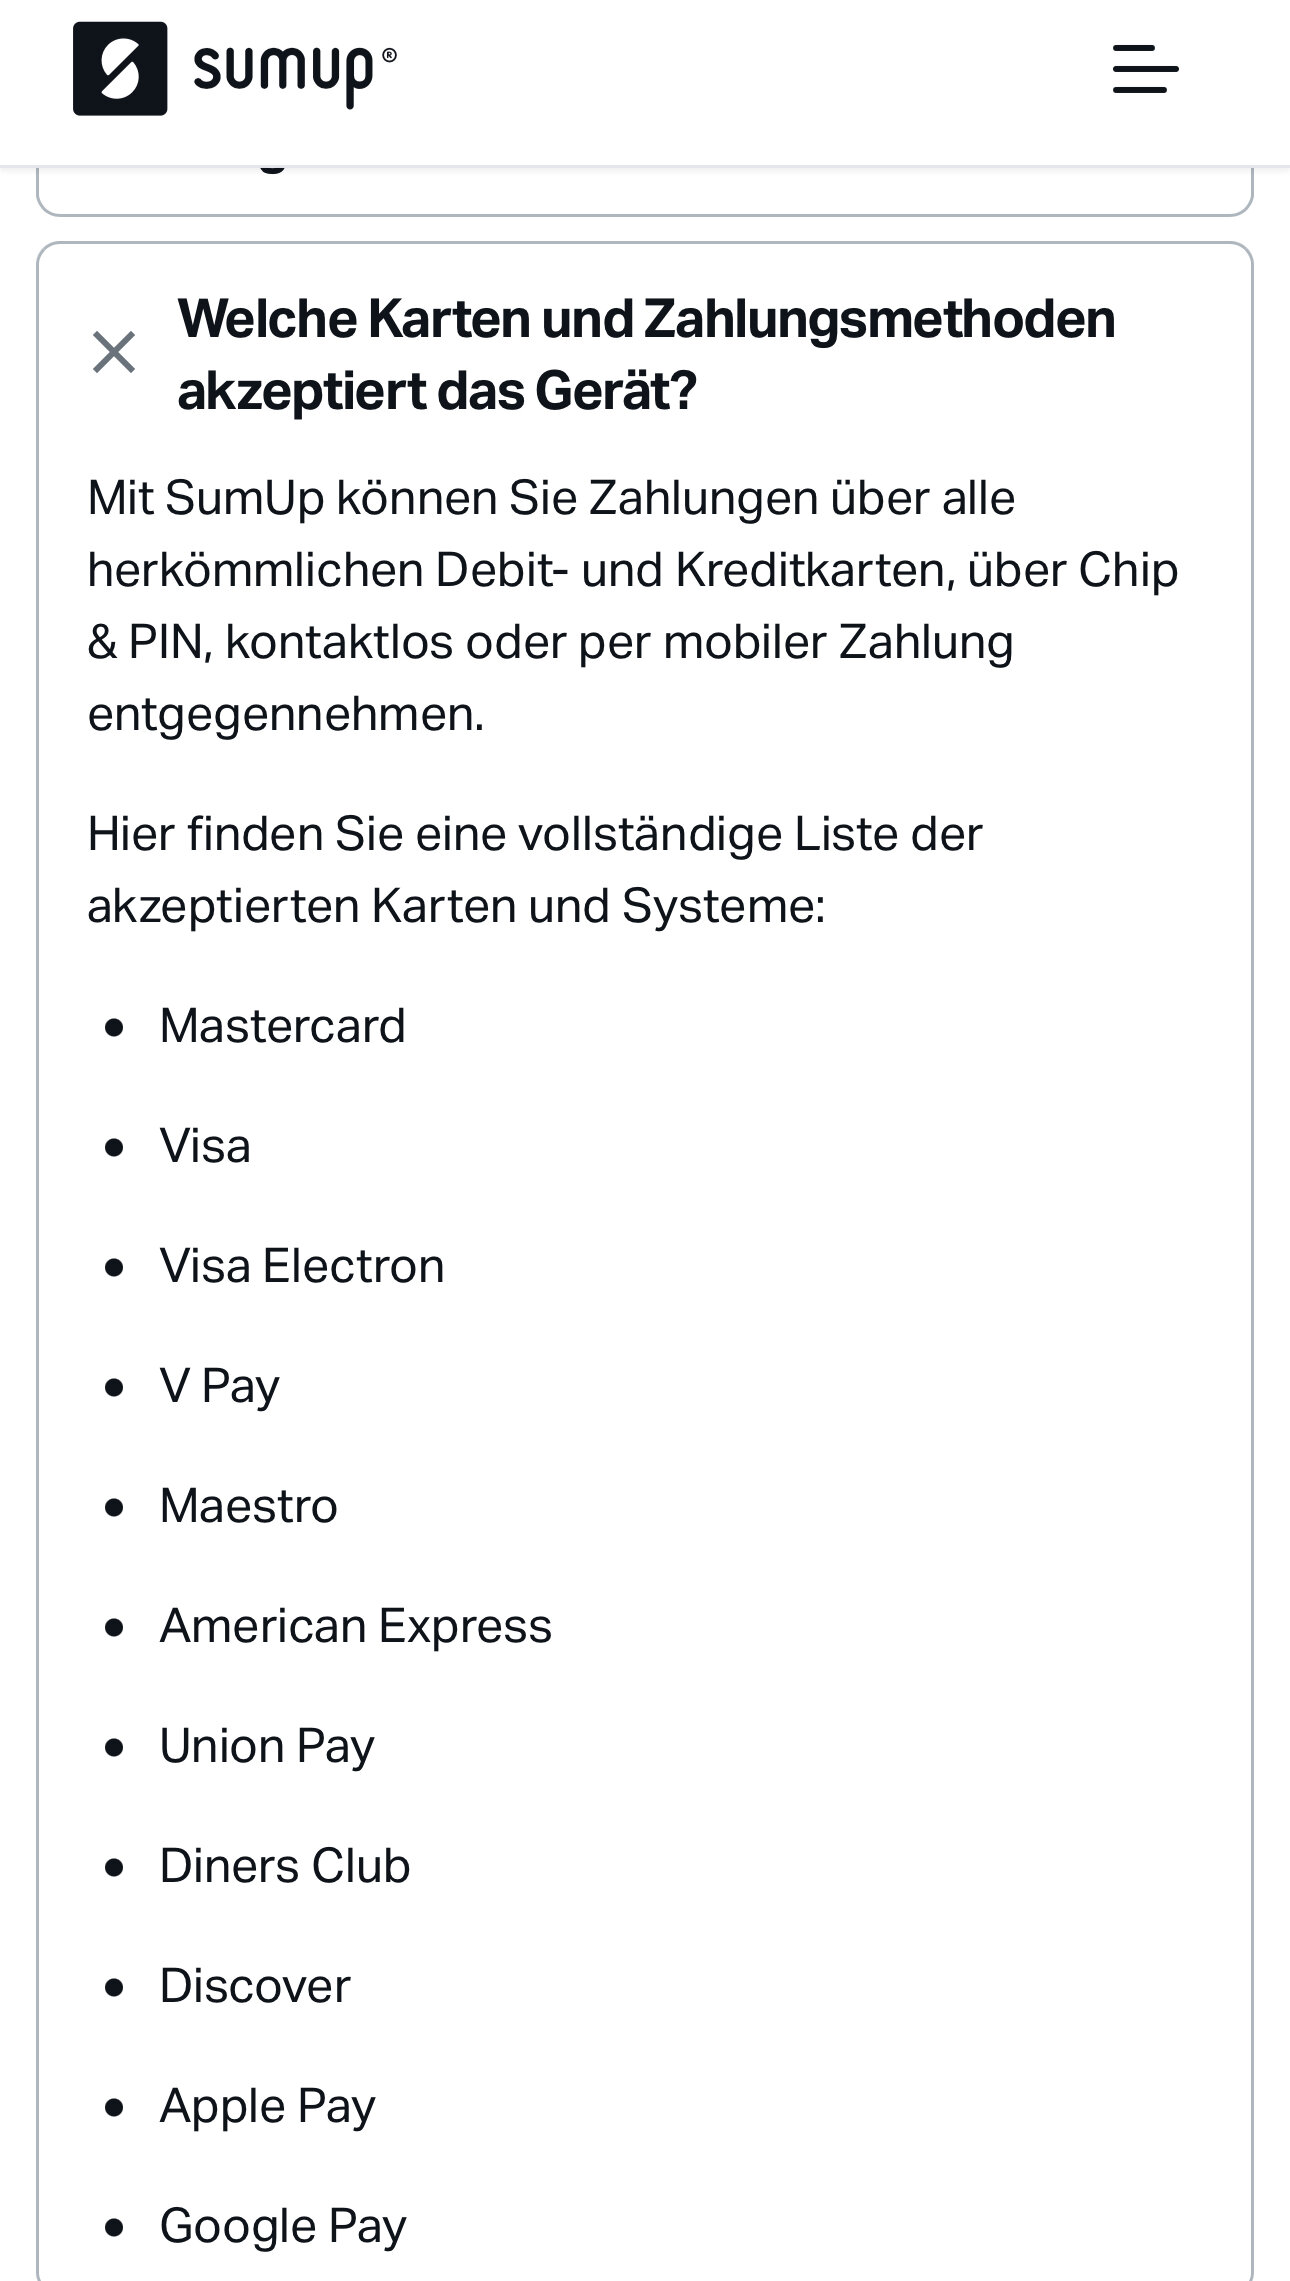Select the American Express list entry
Viewport: 1290px width, 2281px height.
click(356, 1627)
